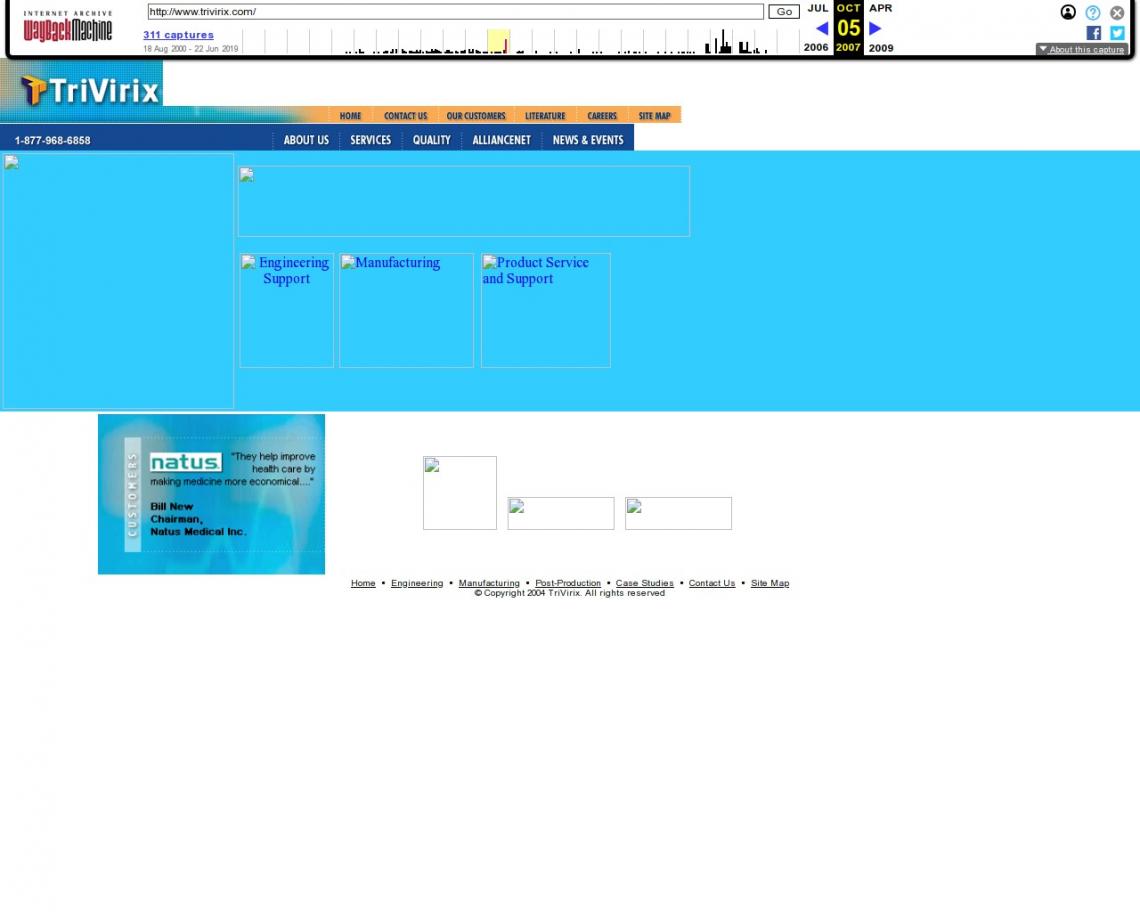Screen dimensions: 1140x912
Task: Open the footer Home link
Action: tap(363, 583)
